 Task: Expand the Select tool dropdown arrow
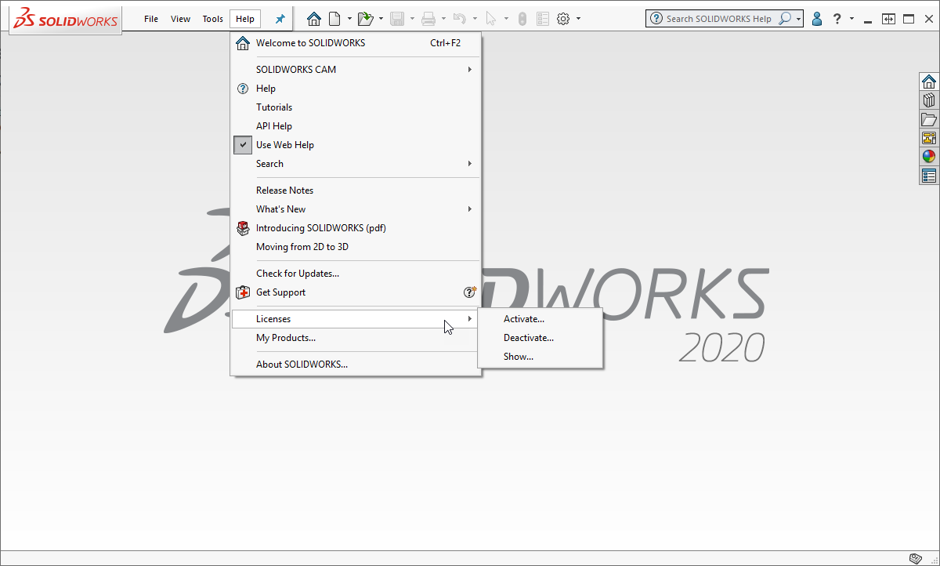506,19
